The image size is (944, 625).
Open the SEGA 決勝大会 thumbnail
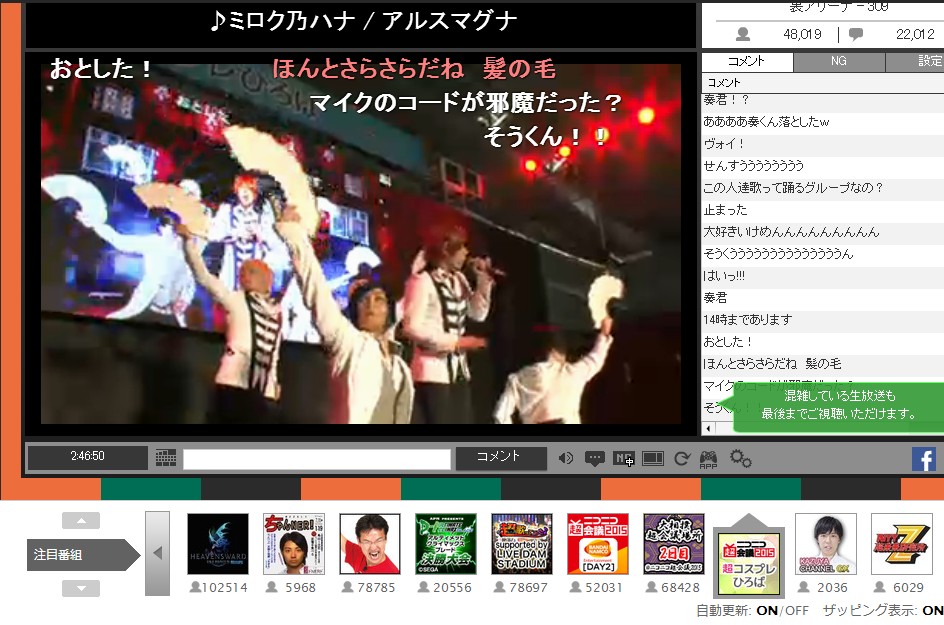click(446, 544)
